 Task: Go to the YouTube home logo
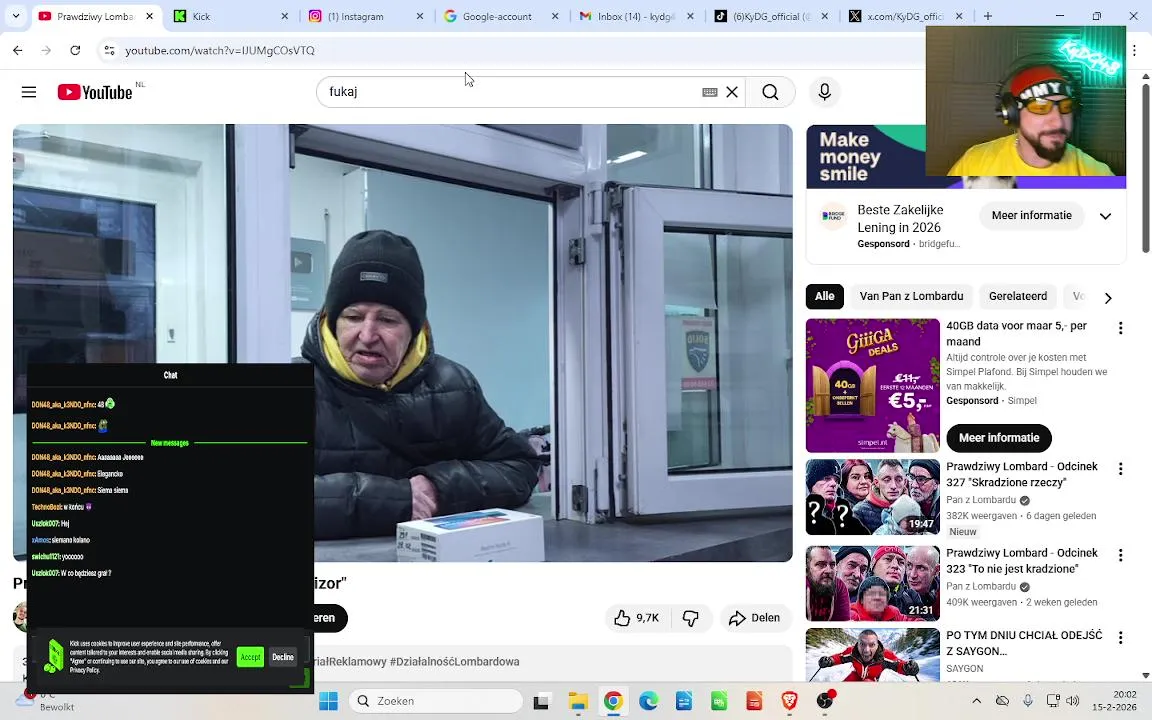click(x=95, y=92)
